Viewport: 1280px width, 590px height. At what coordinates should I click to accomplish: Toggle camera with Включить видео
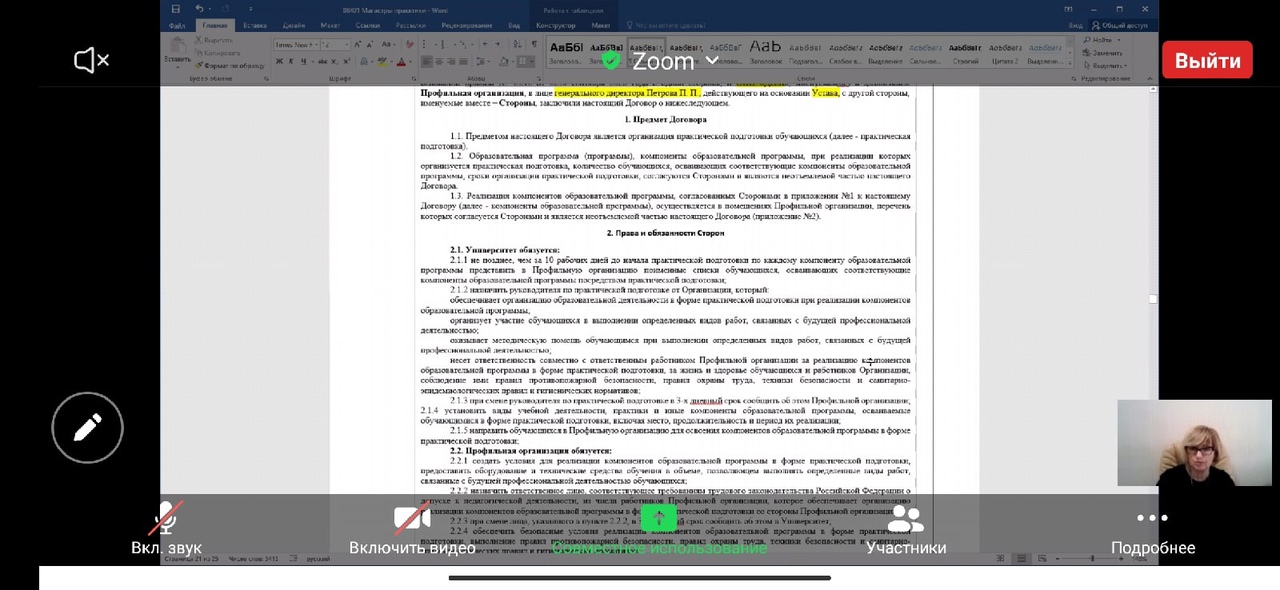click(x=412, y=531)
